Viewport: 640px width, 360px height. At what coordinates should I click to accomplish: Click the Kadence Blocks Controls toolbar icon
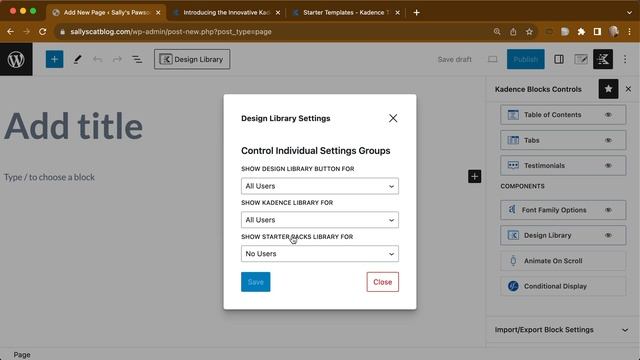point(603,60)
